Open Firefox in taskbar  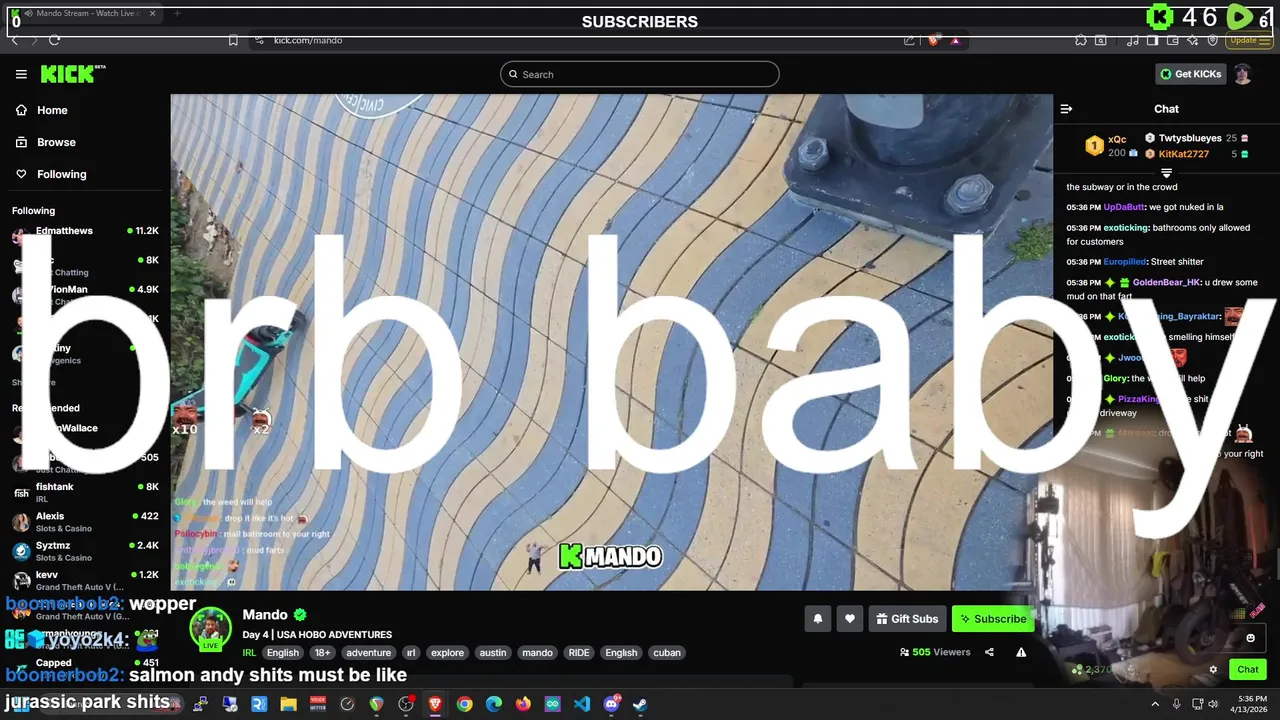(523, 704)
